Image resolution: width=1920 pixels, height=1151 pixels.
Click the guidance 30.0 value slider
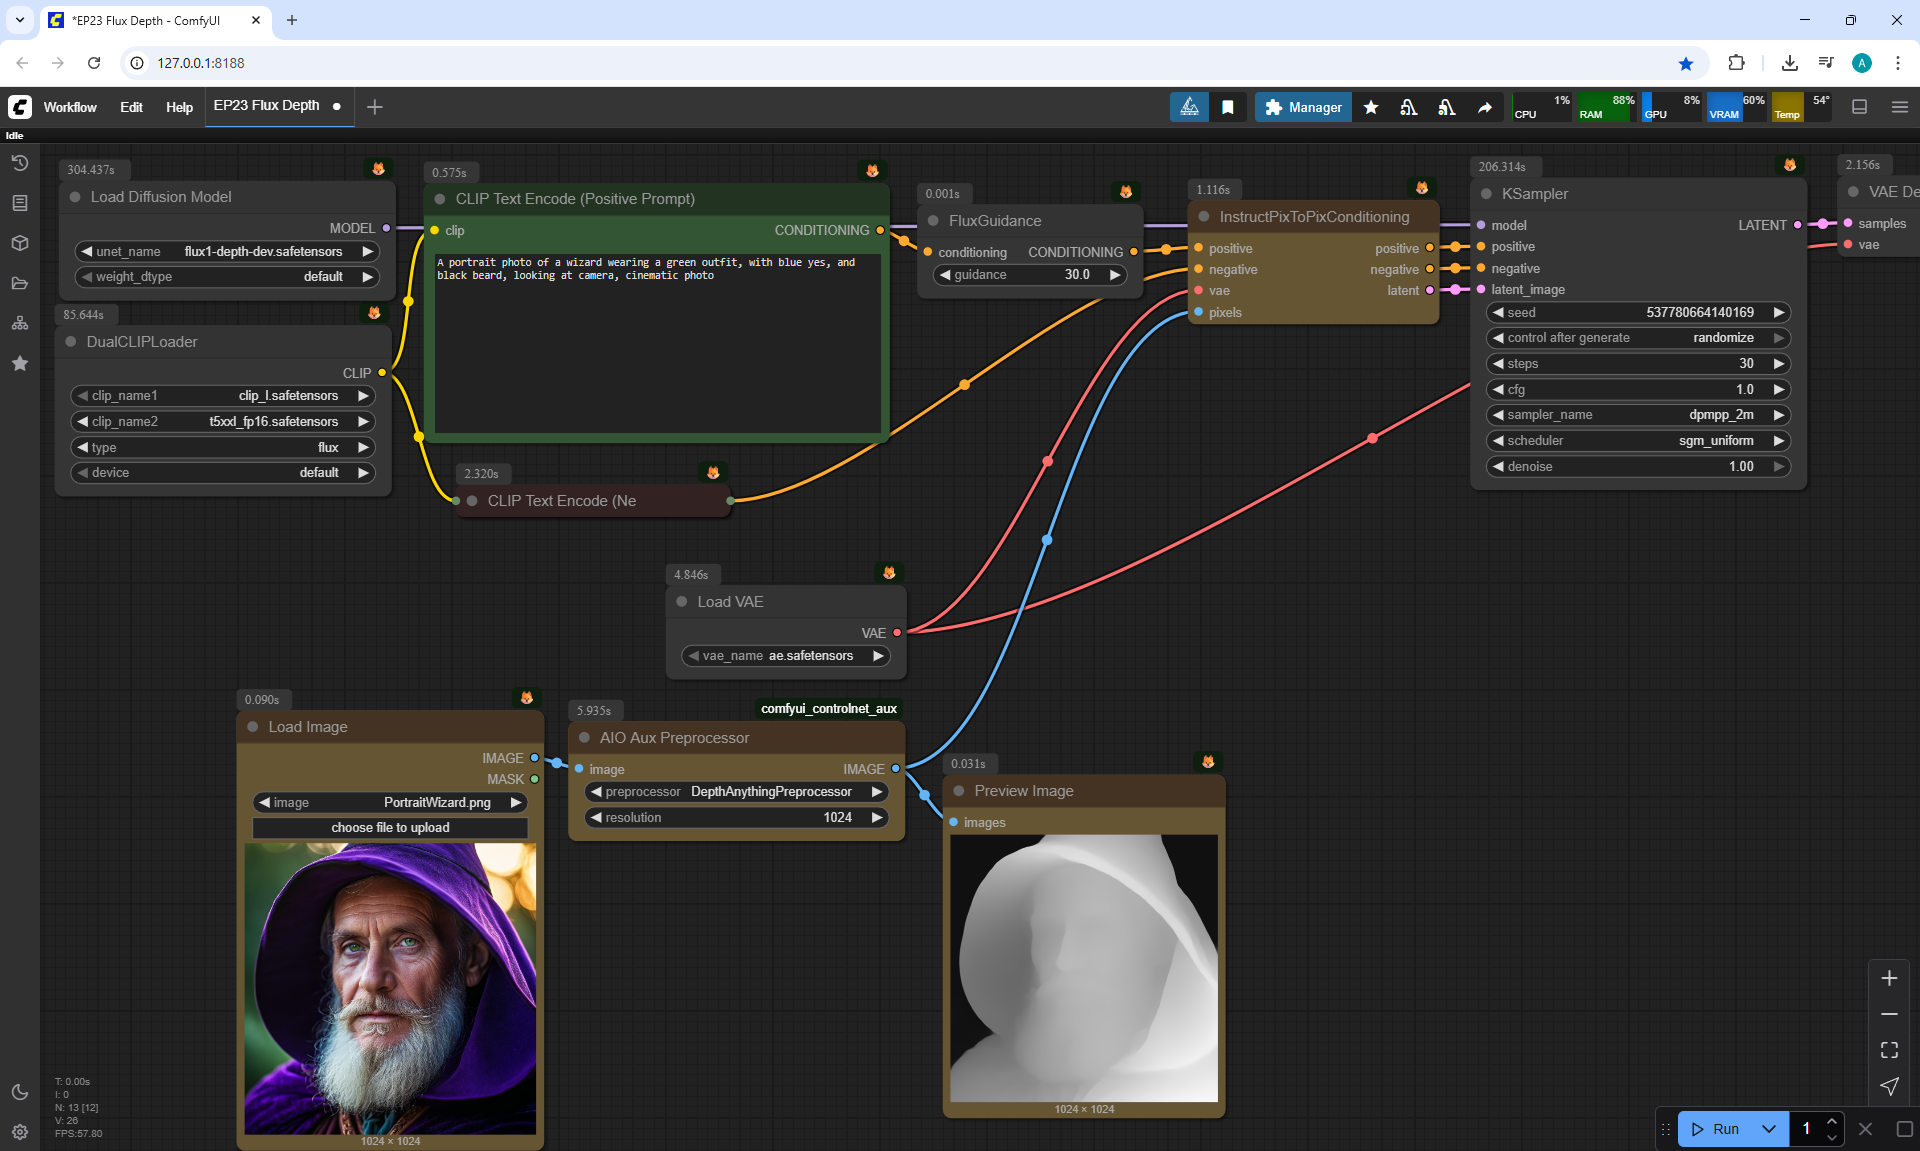point(1030,275)
